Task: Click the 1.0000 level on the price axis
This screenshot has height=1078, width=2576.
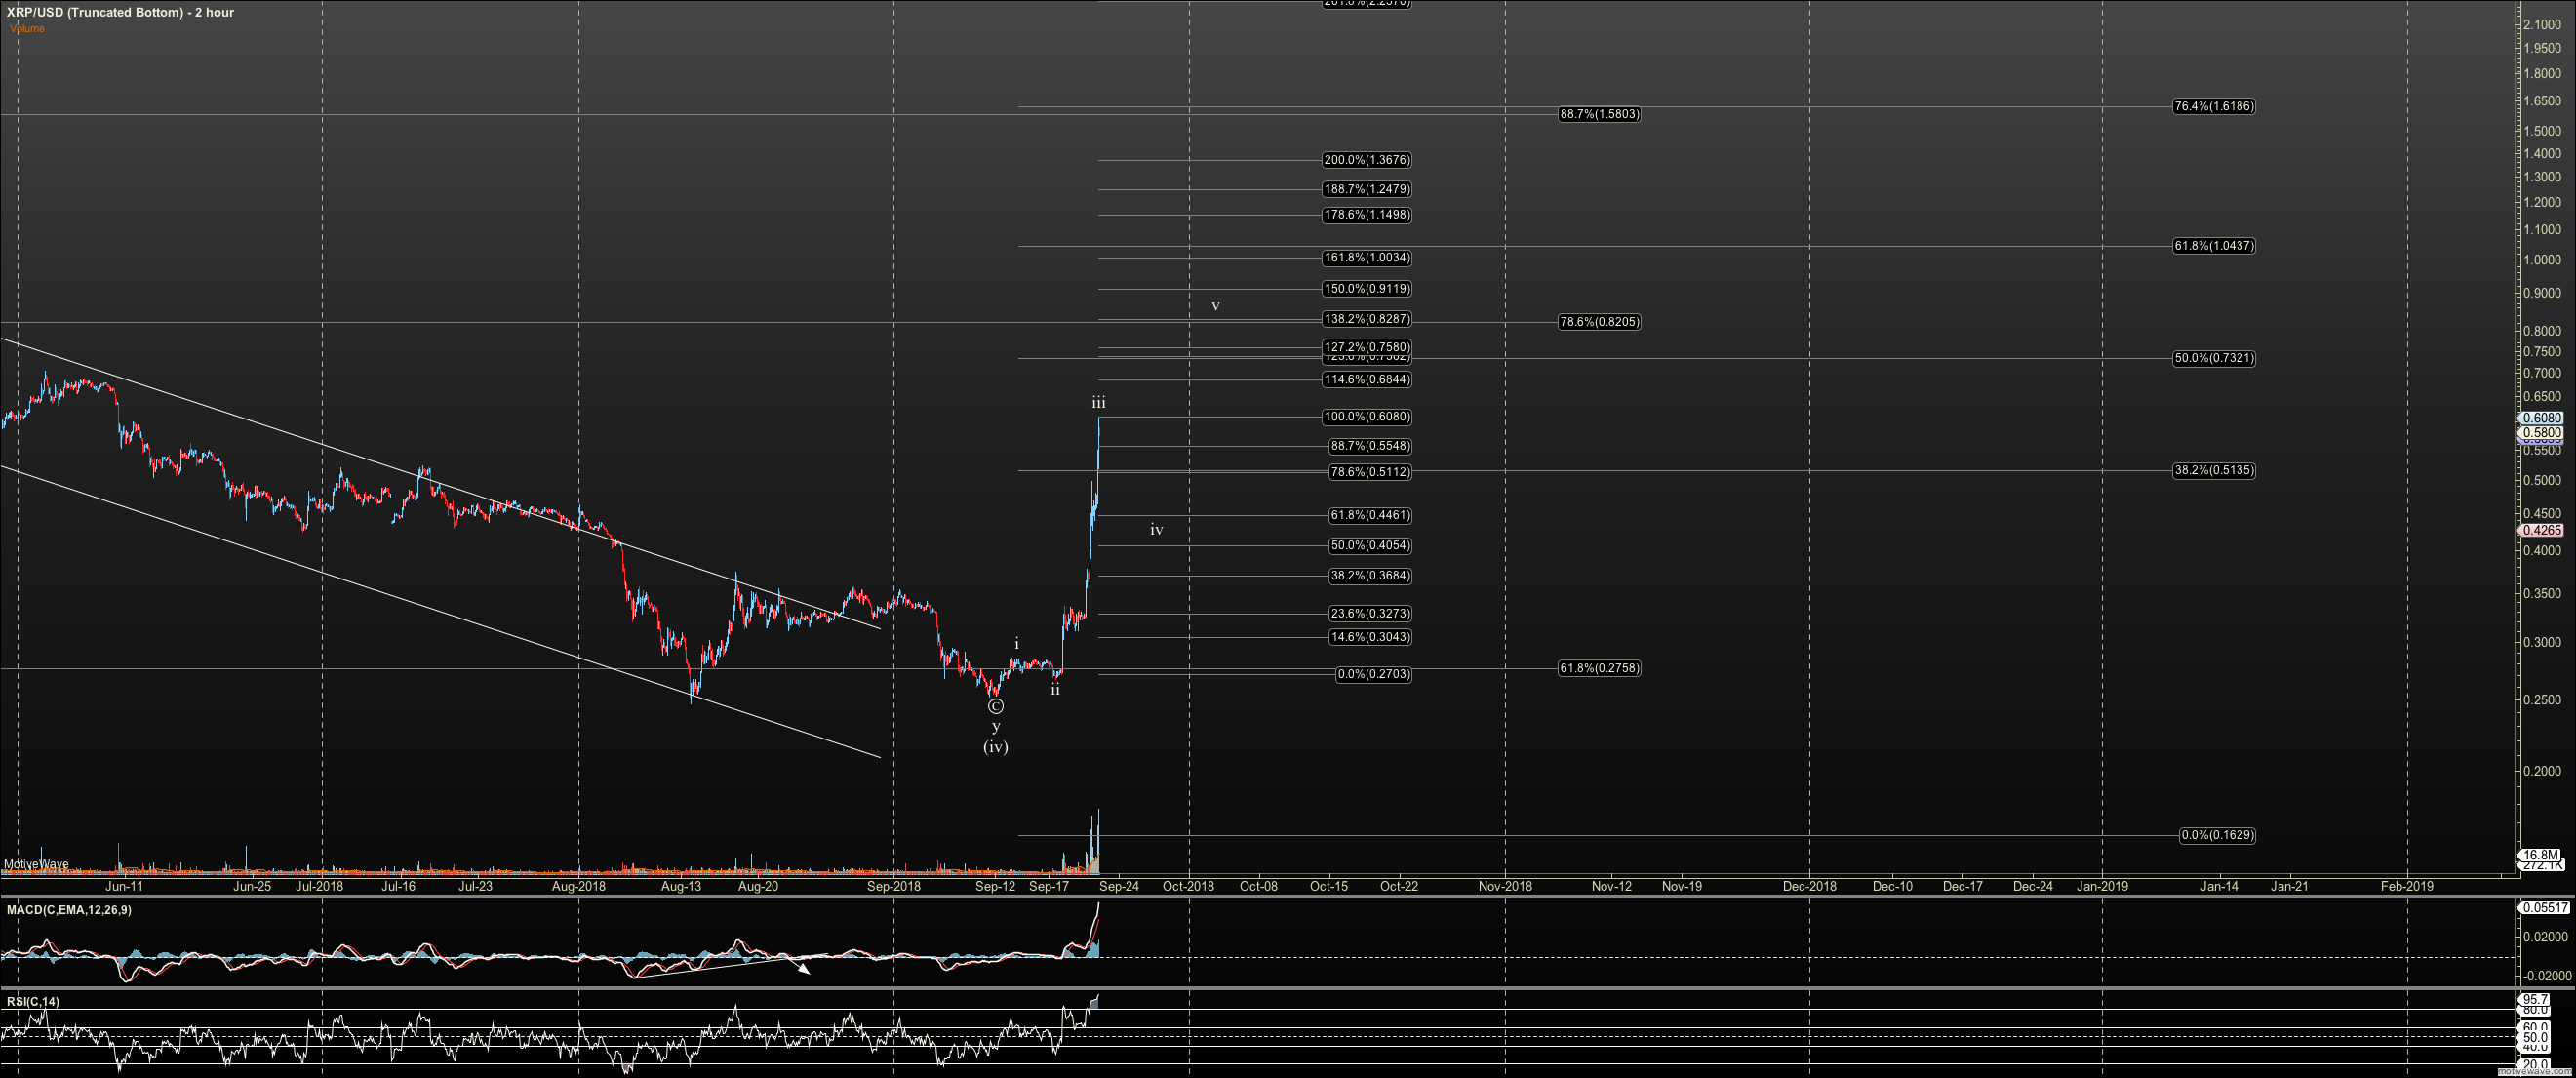Action: (x=2542, y=260)
